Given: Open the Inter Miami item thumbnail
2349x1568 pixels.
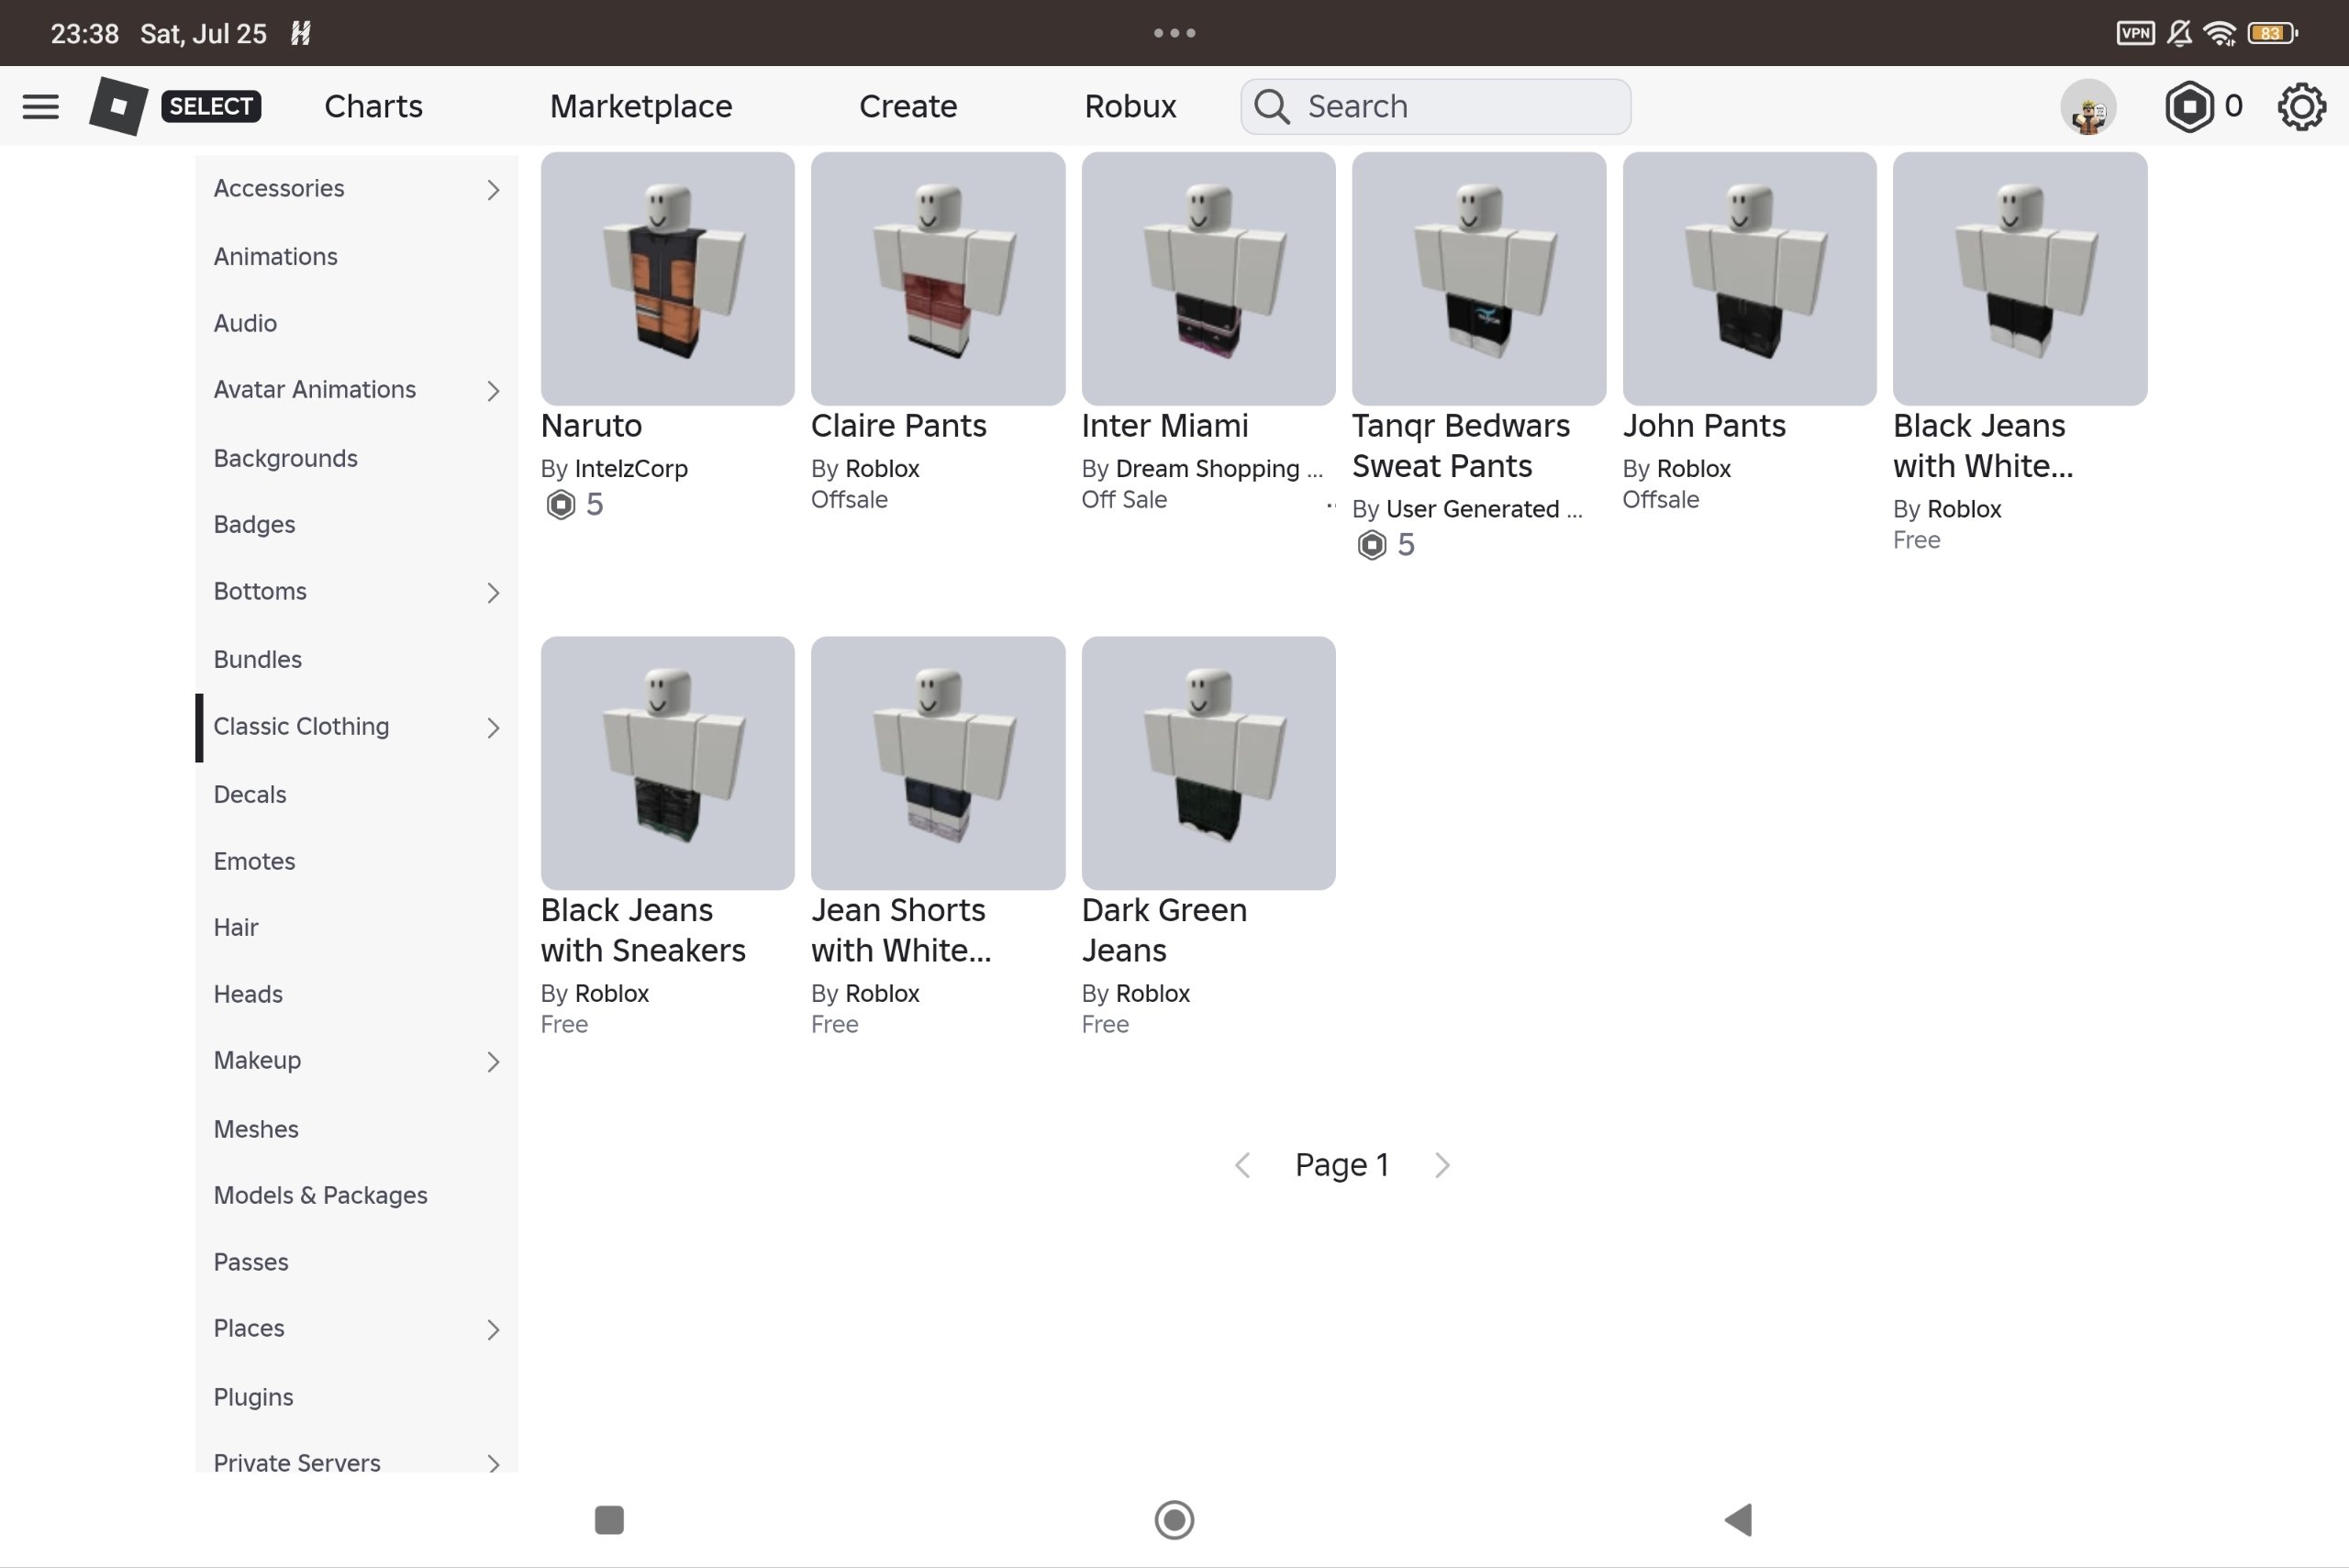Looking at the screenshot, I should [1208, 279].
